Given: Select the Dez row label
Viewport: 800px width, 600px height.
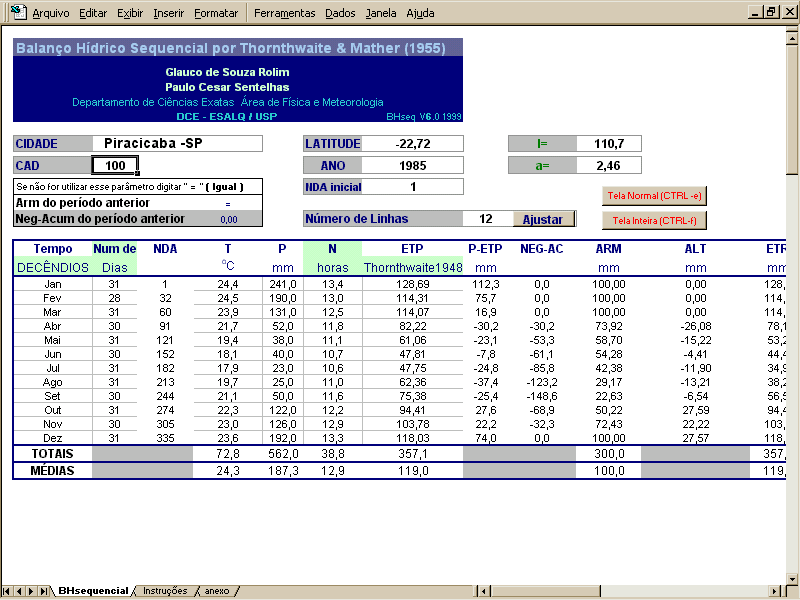Looking at the screenshot, I should [x=53, y=438].
